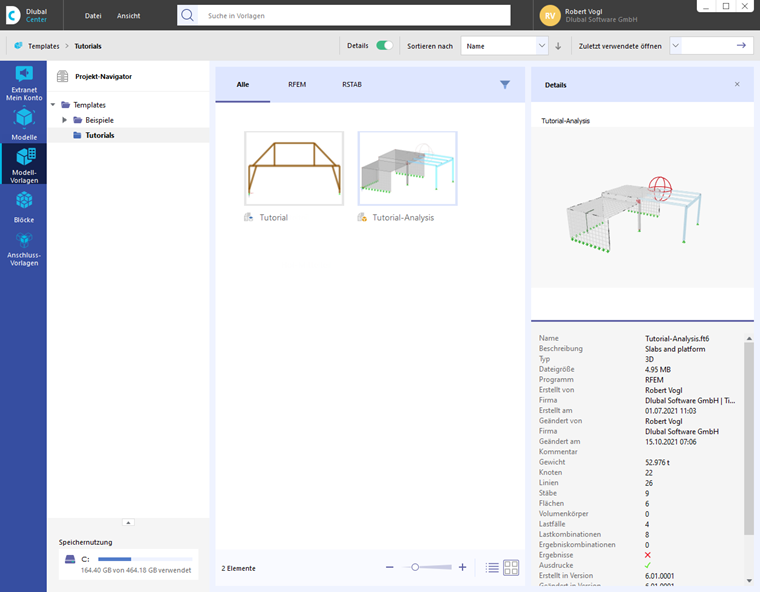The height and width of the screenshot is (592, 760).
Task: Click Tutorials in breadcrumb
Action: click(88, 46)
